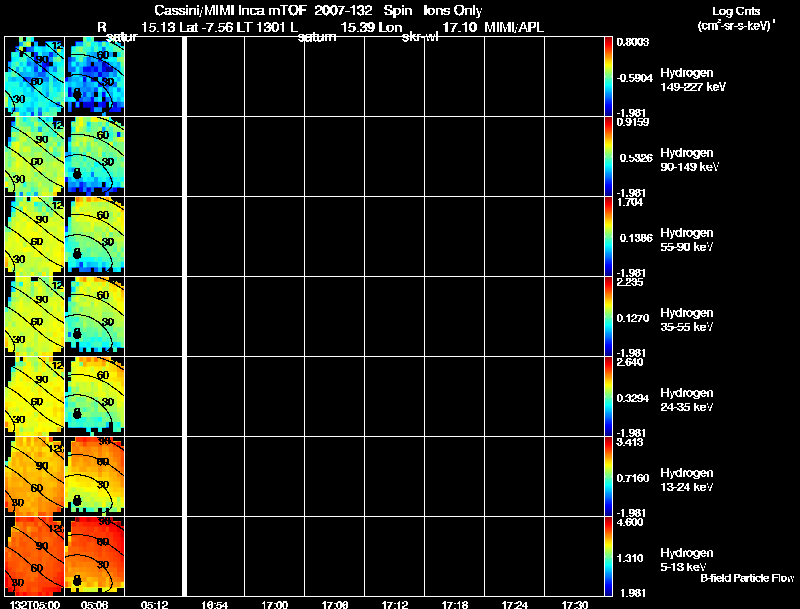800x609 pixels.
Task: Click the 5-13 keV hydrogen image at 05:06
Action: 95,556
